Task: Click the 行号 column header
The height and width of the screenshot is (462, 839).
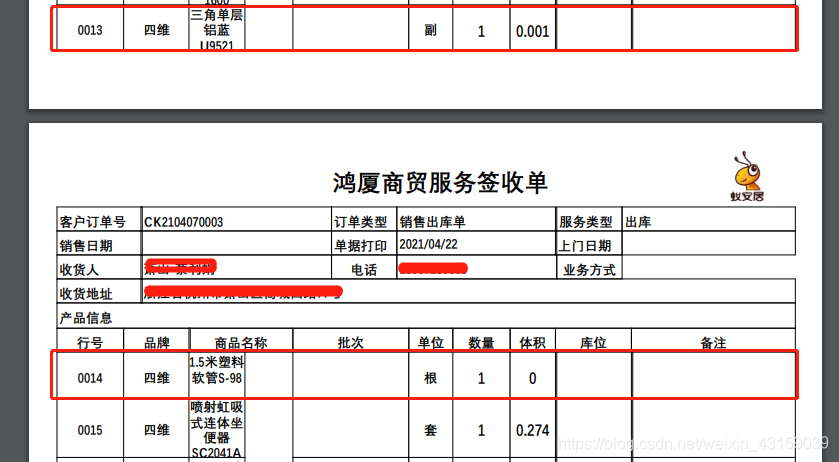Action: click(90, 343)
